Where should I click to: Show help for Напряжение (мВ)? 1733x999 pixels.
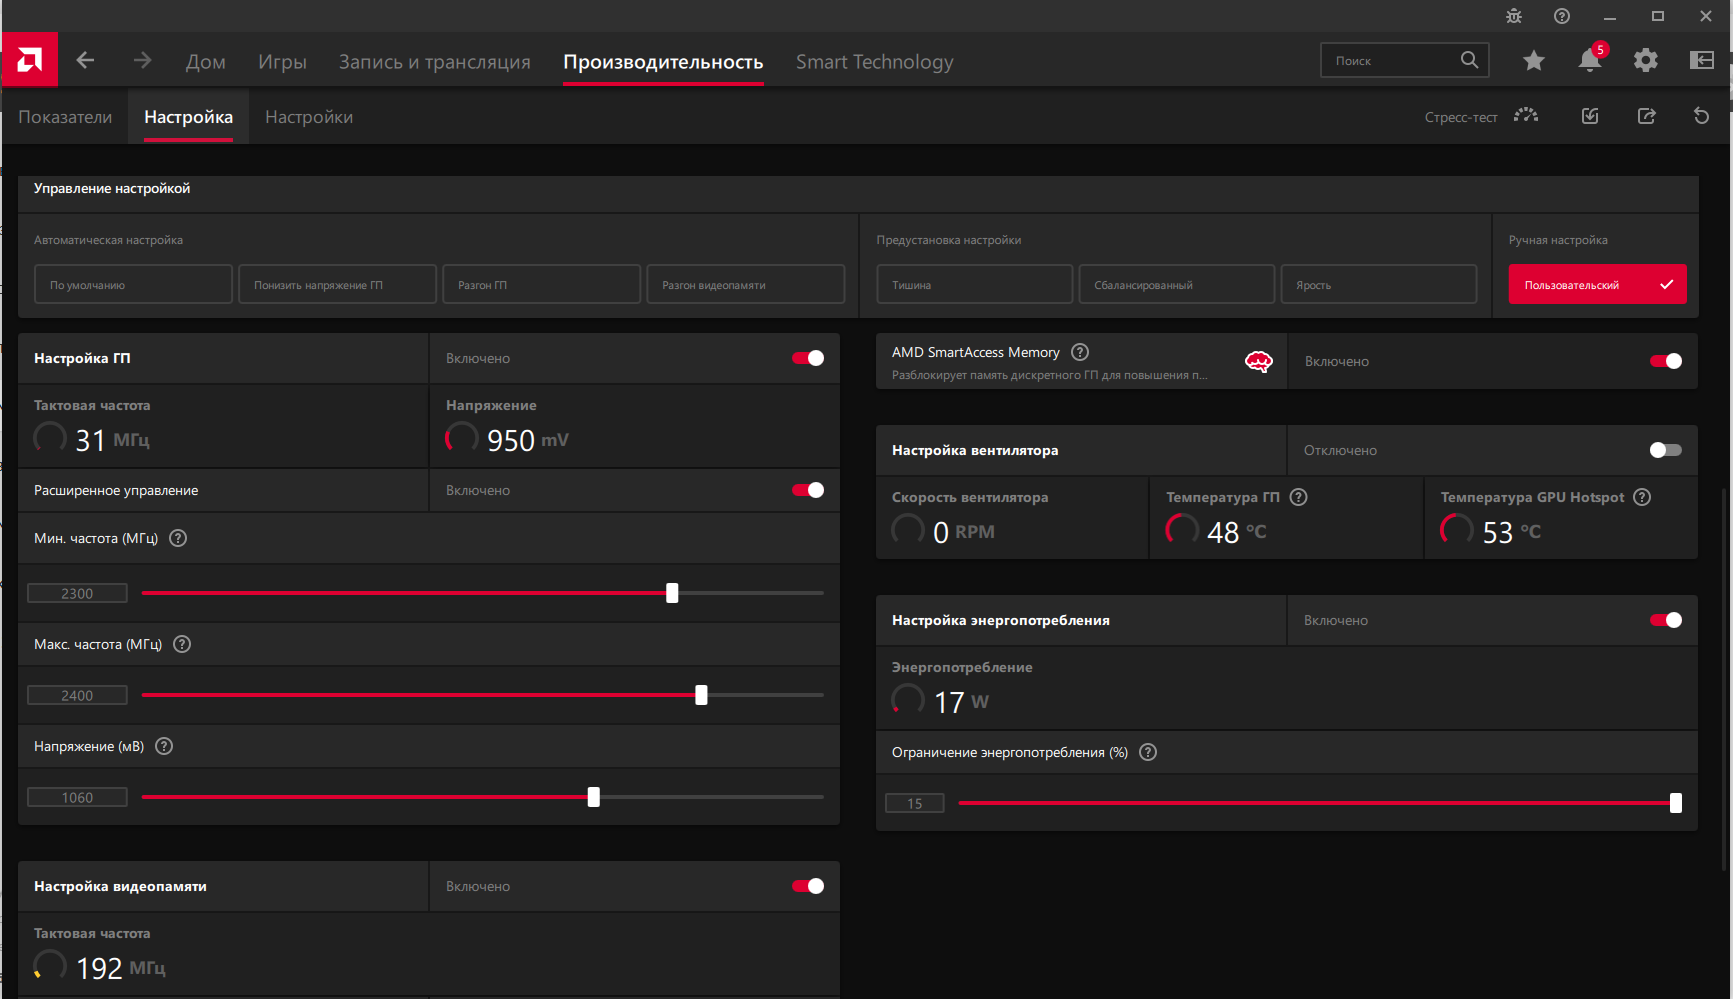(165, 746)
